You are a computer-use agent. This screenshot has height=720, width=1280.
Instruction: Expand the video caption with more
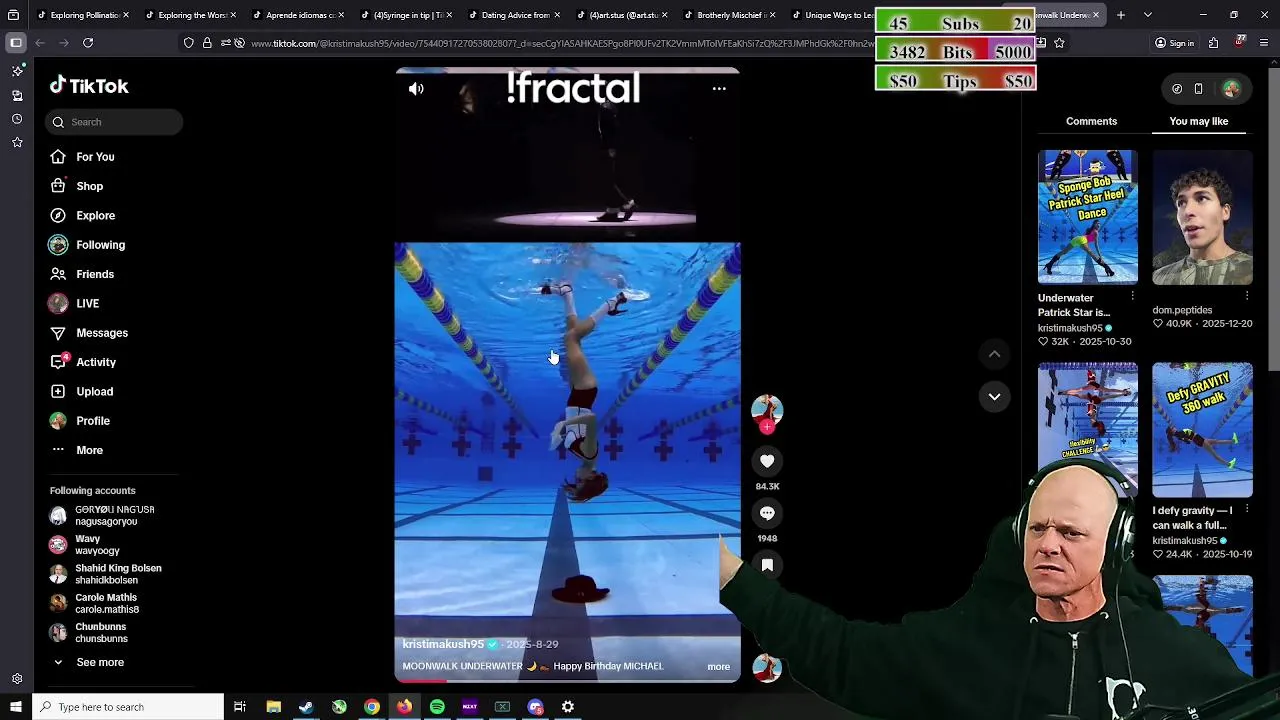(x=718, y=666)
